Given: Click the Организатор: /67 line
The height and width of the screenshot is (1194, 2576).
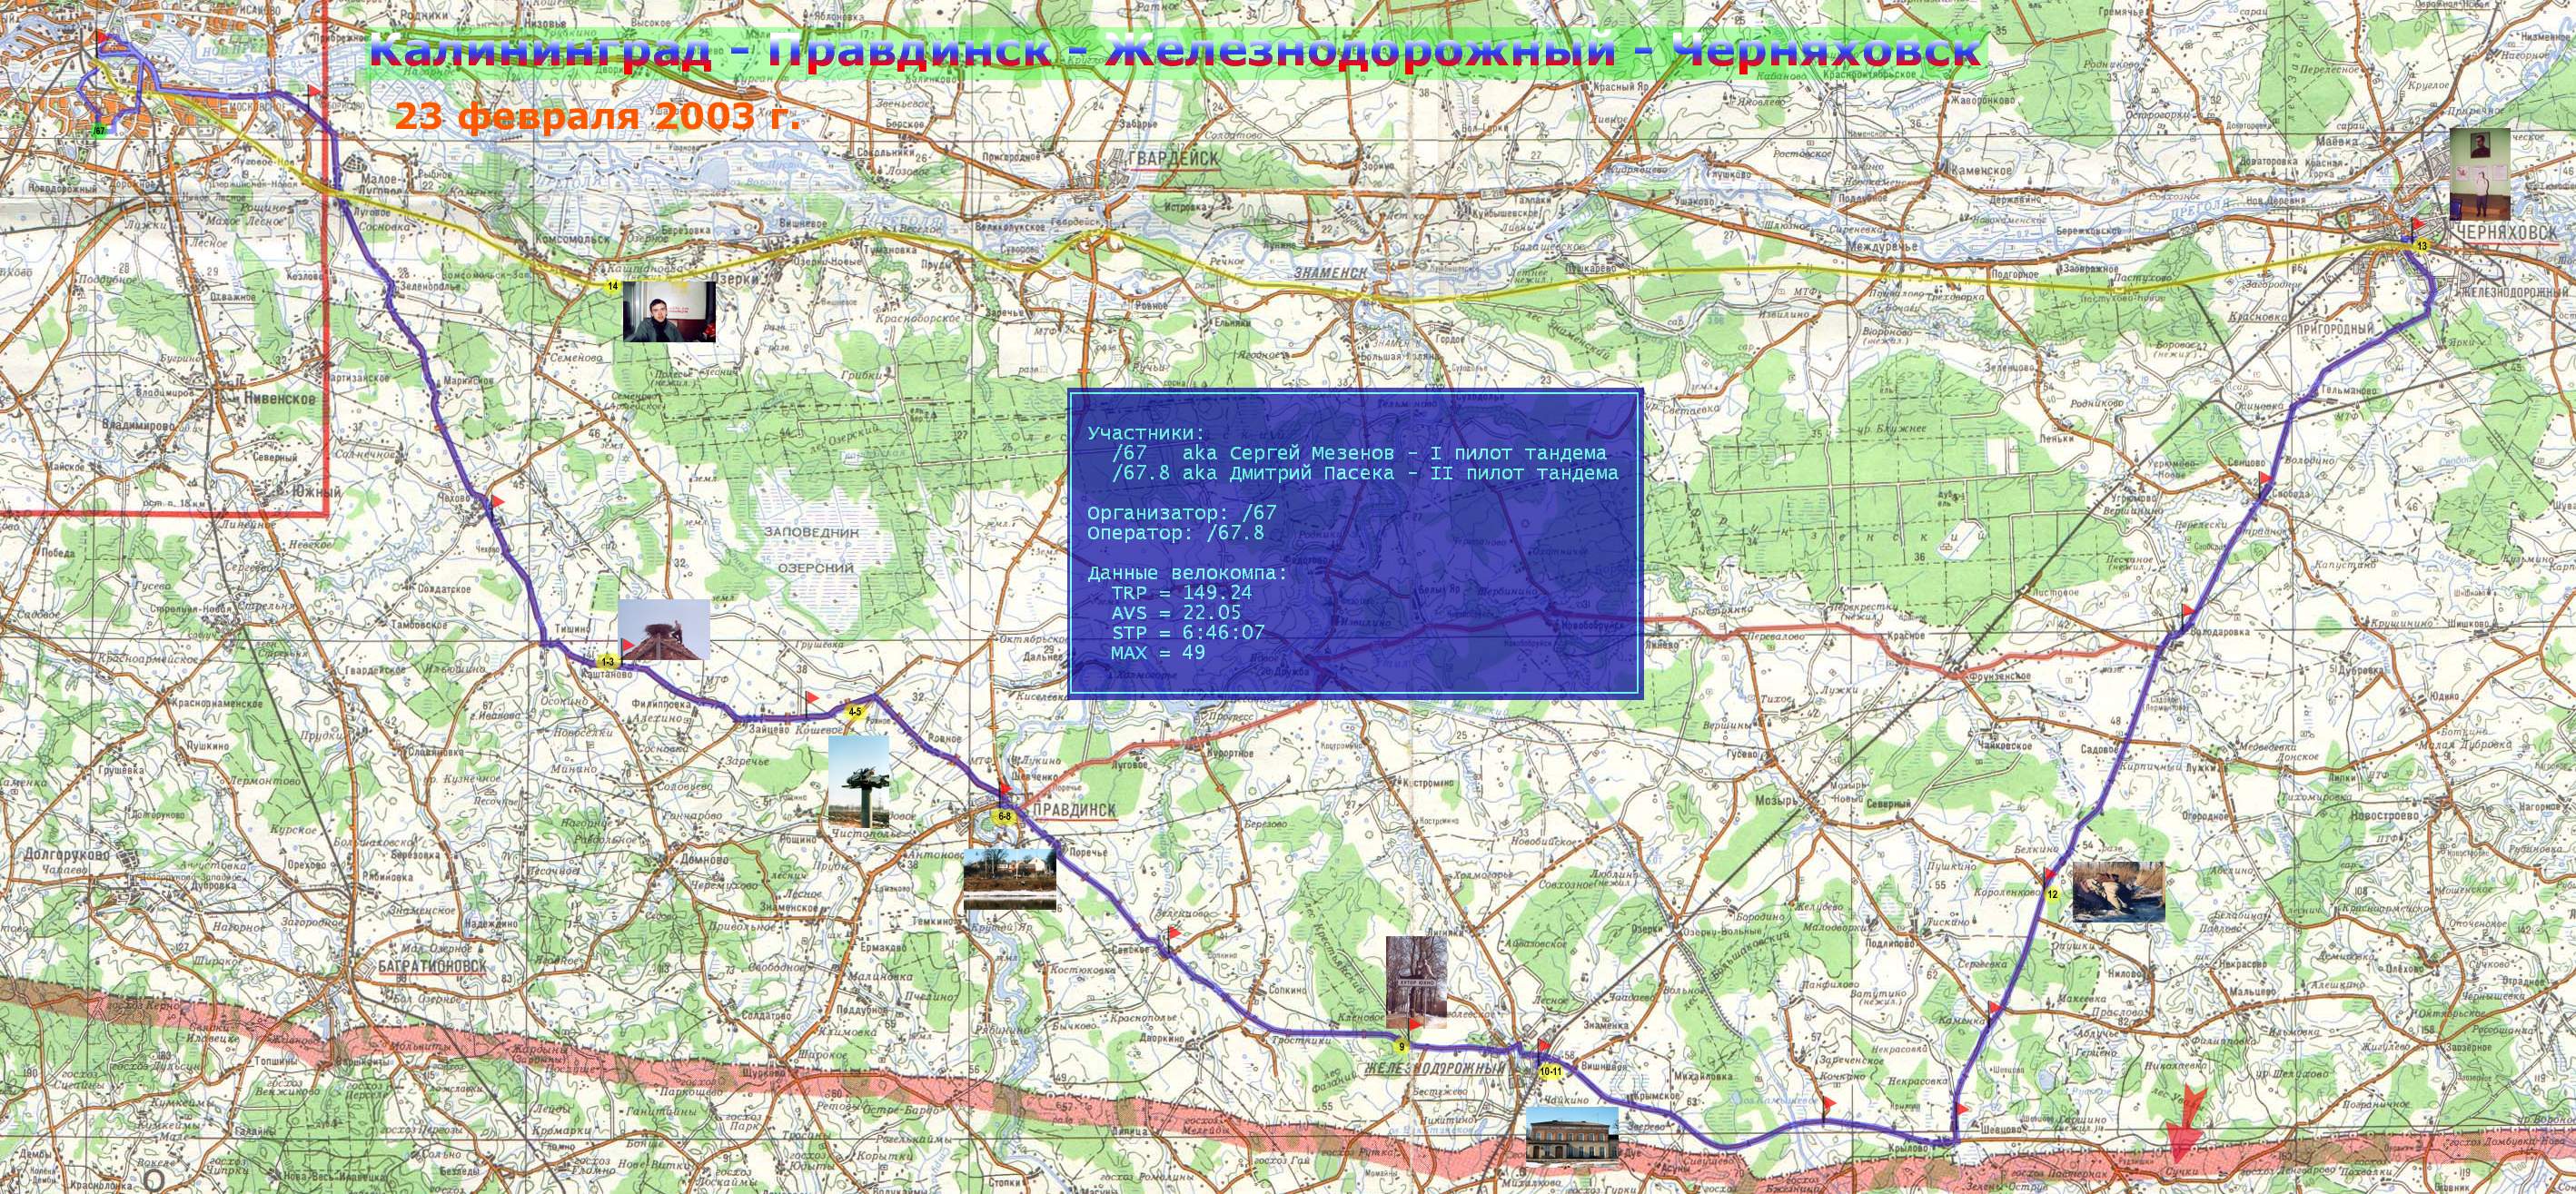Looking at the screenshot, I should pos(1182,513).
